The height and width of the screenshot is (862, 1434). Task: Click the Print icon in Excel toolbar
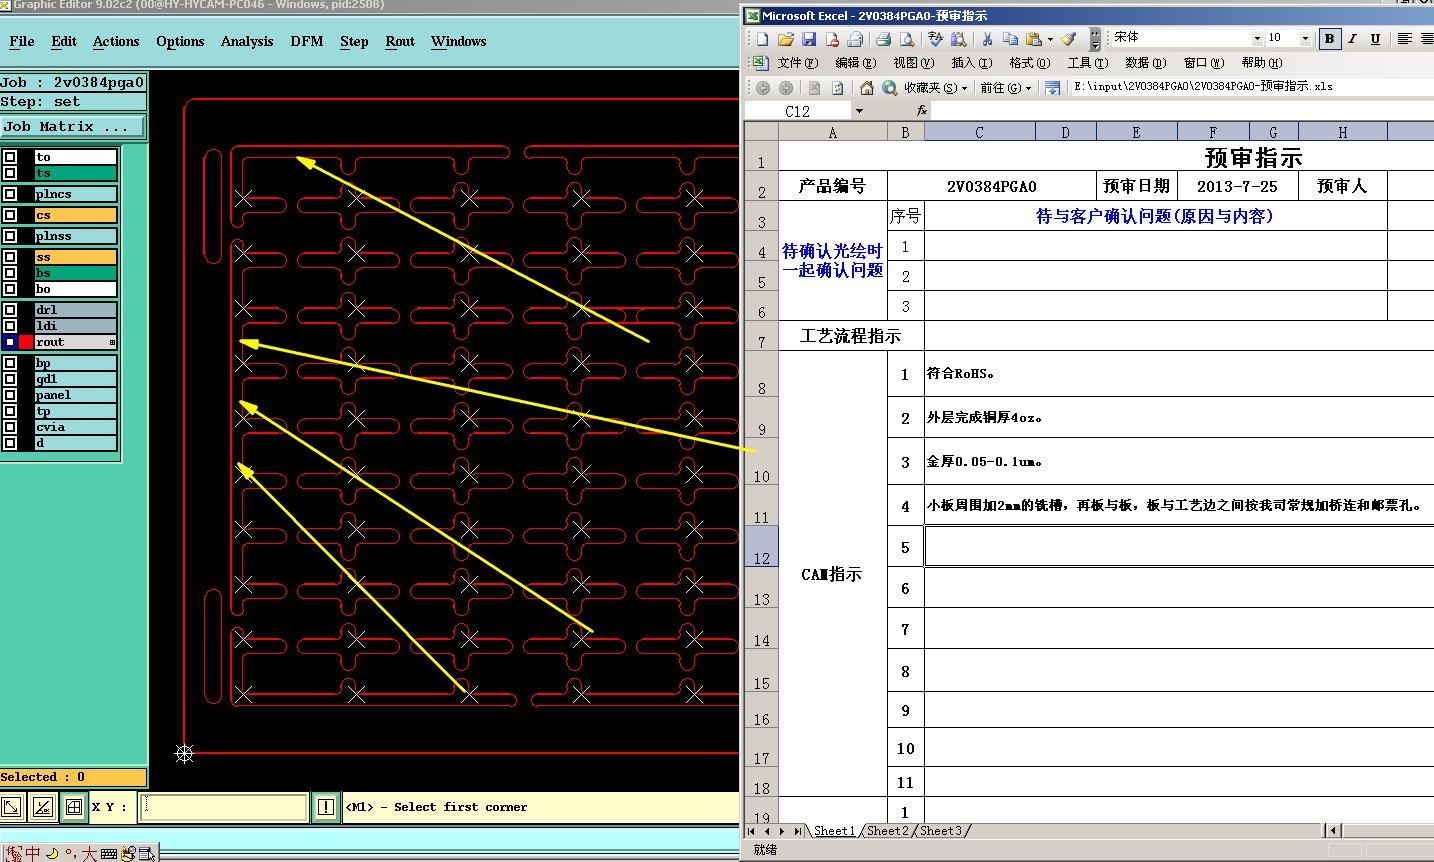click(x=883, y=39)
